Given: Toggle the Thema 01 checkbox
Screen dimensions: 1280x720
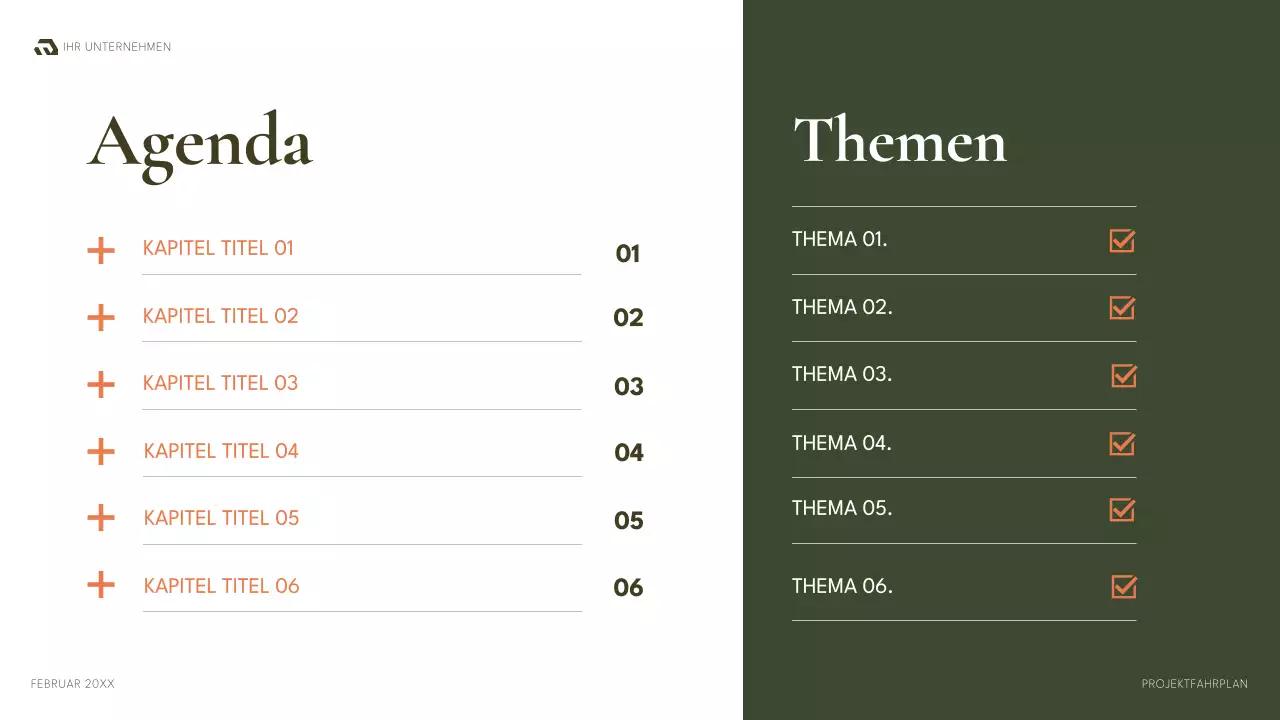Looking at the screenshot, I should [1122, 241].
